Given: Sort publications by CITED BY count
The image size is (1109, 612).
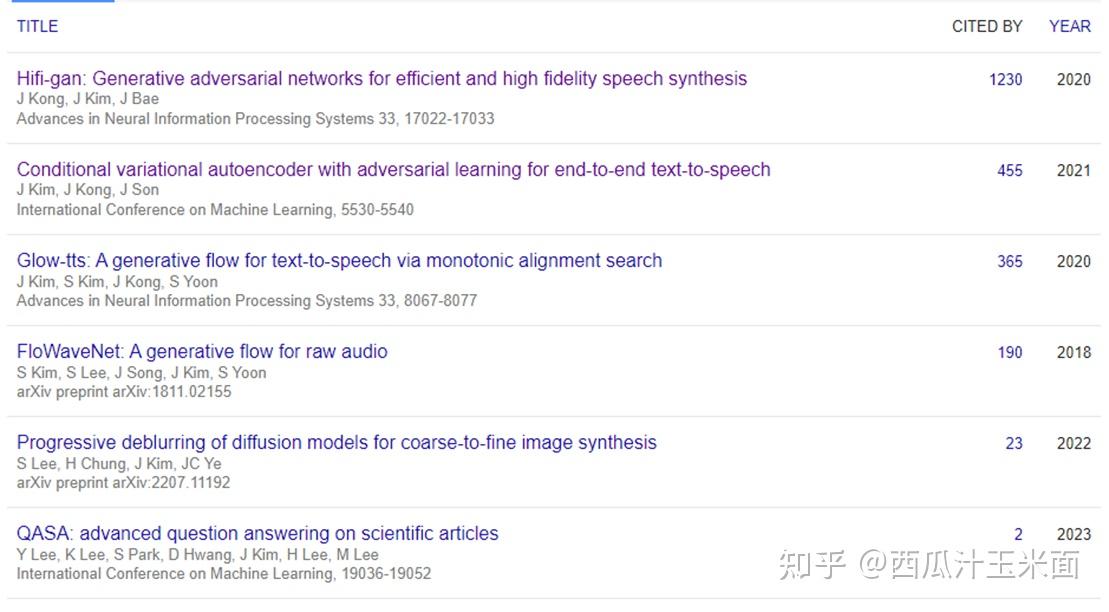Looking at the screenshot, I should [987, 26].
